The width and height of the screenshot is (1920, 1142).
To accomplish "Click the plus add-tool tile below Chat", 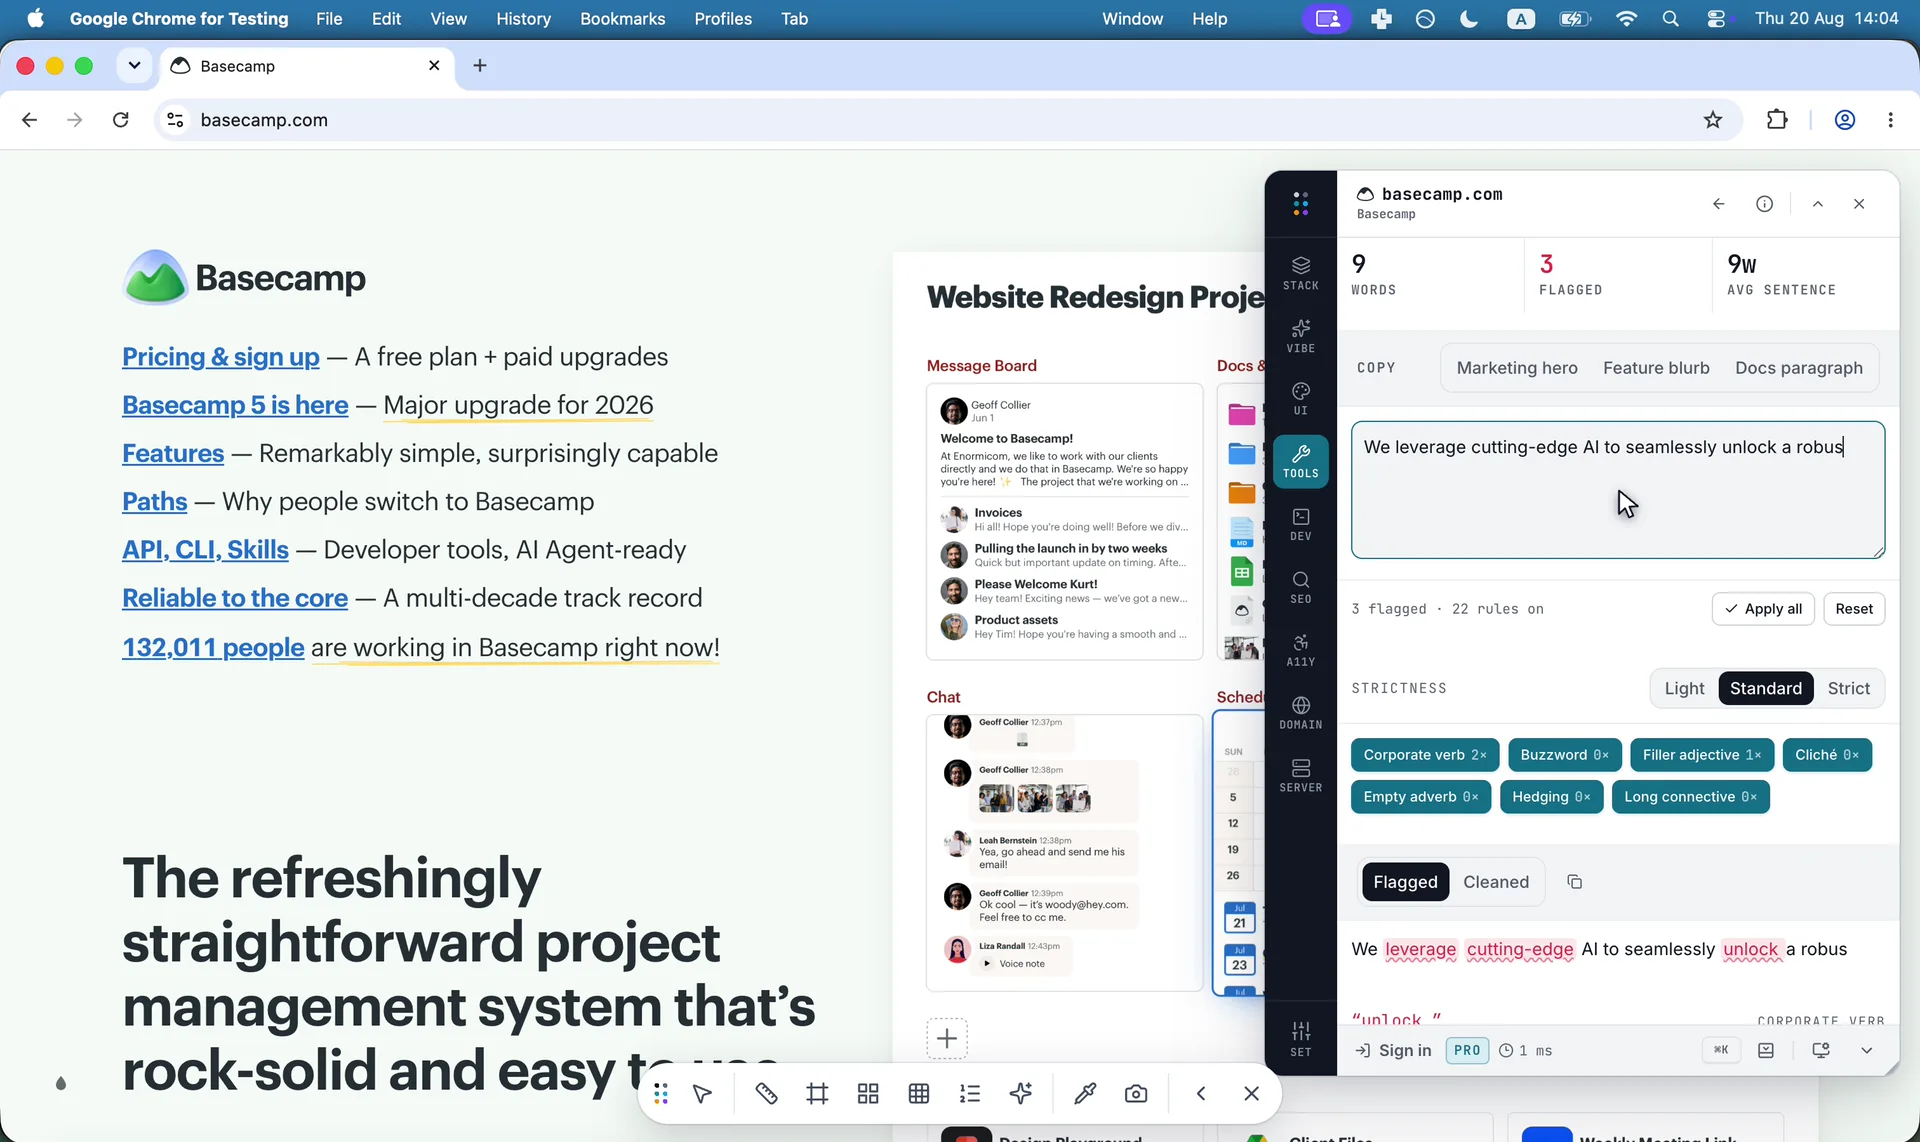I will click(947, 1039).
